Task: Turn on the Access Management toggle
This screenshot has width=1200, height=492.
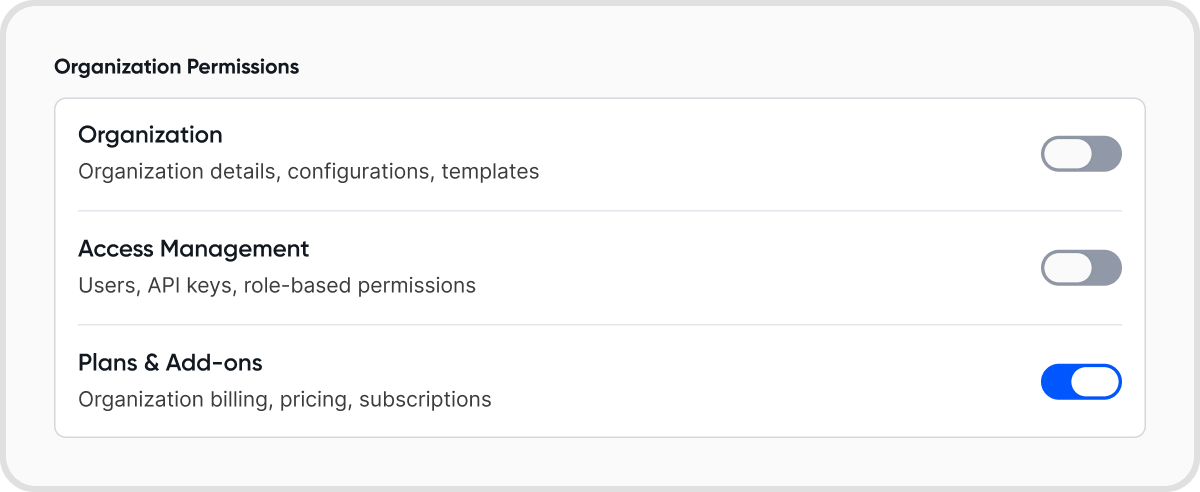Action: [1081, 268]
